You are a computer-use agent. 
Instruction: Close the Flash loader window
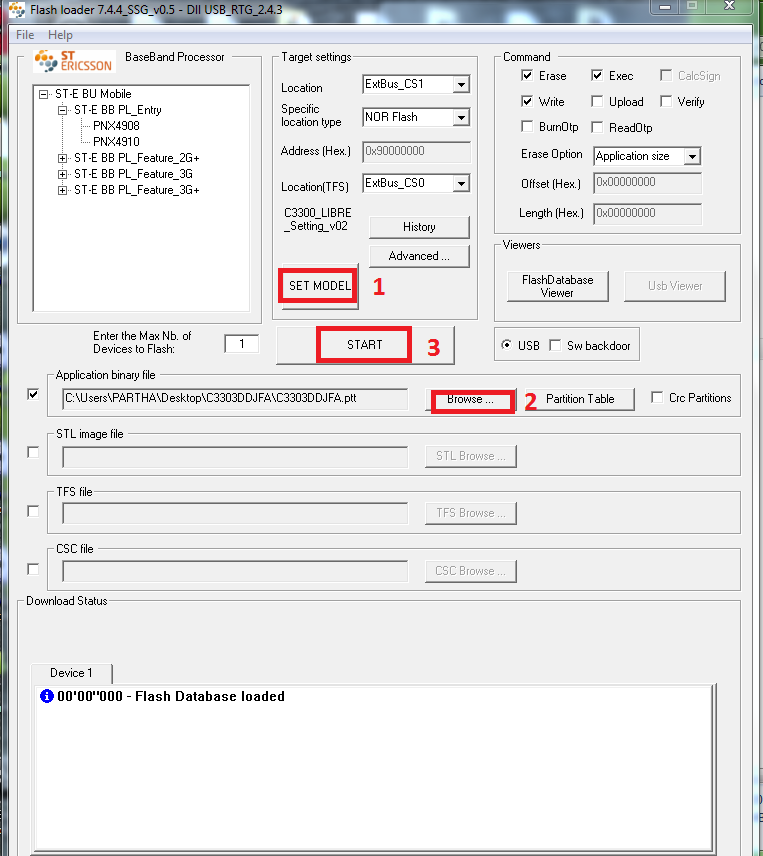729,6
